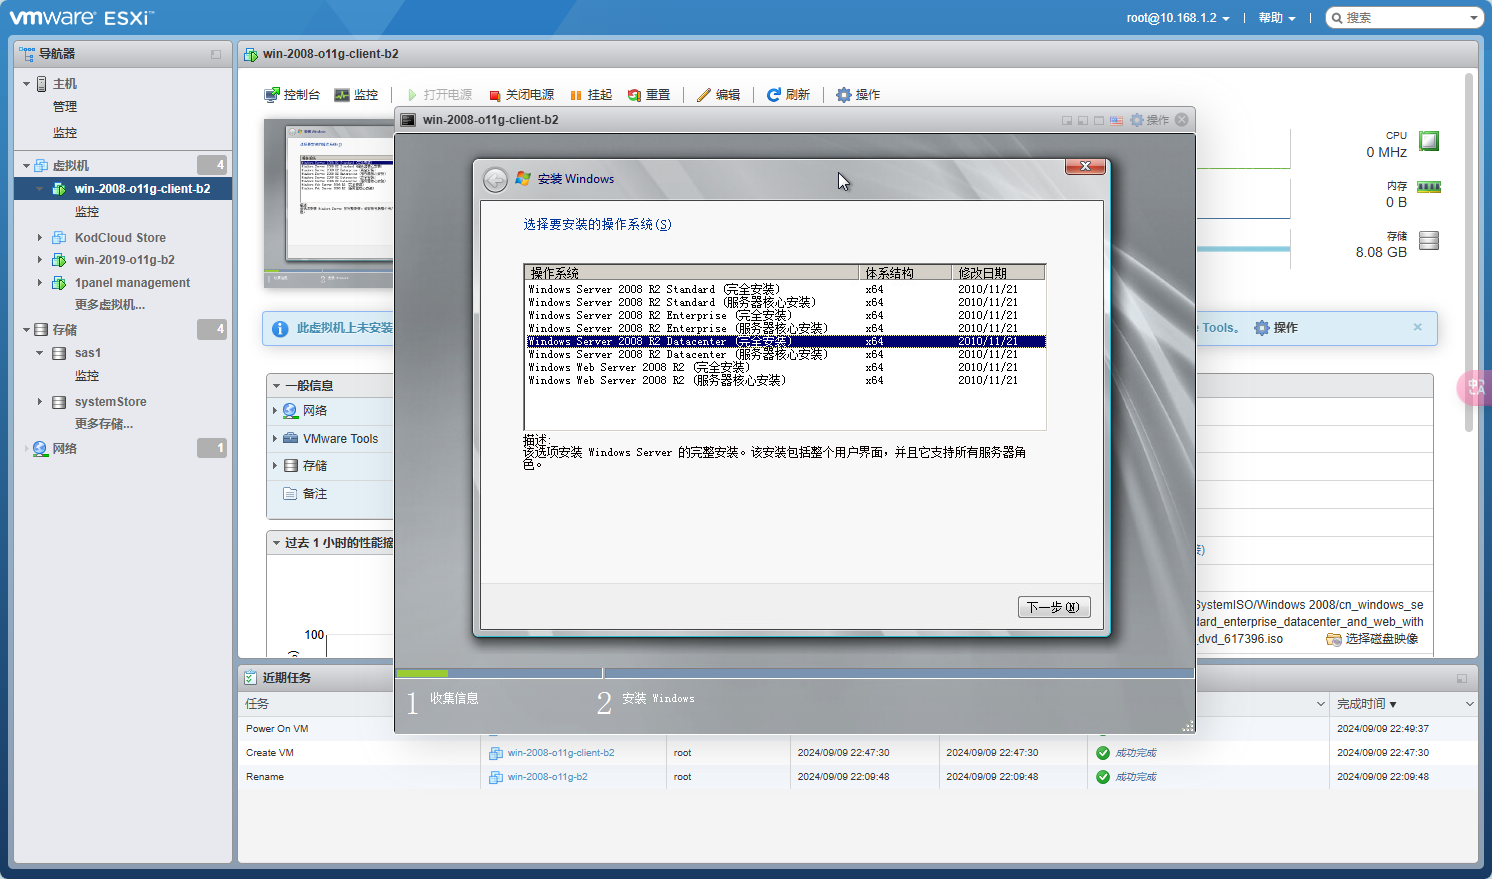
Task: Click the main panel vertical scrollbar
Action: pyautogui.click(x=1468, y=252)
